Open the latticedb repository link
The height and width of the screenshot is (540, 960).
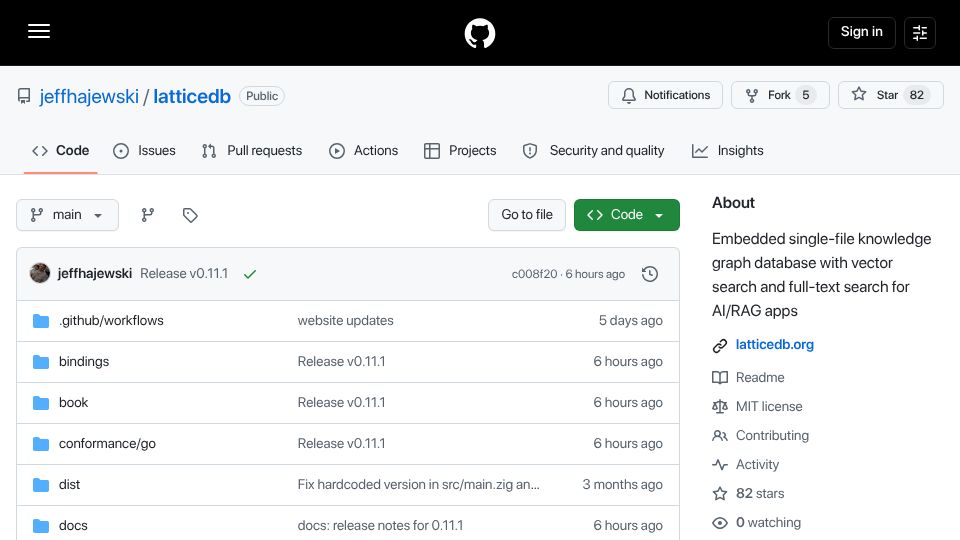pos(192,96)
